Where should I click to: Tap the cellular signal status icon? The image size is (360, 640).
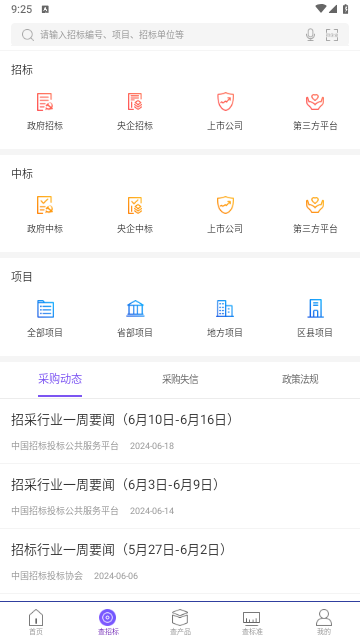[333, 9]
